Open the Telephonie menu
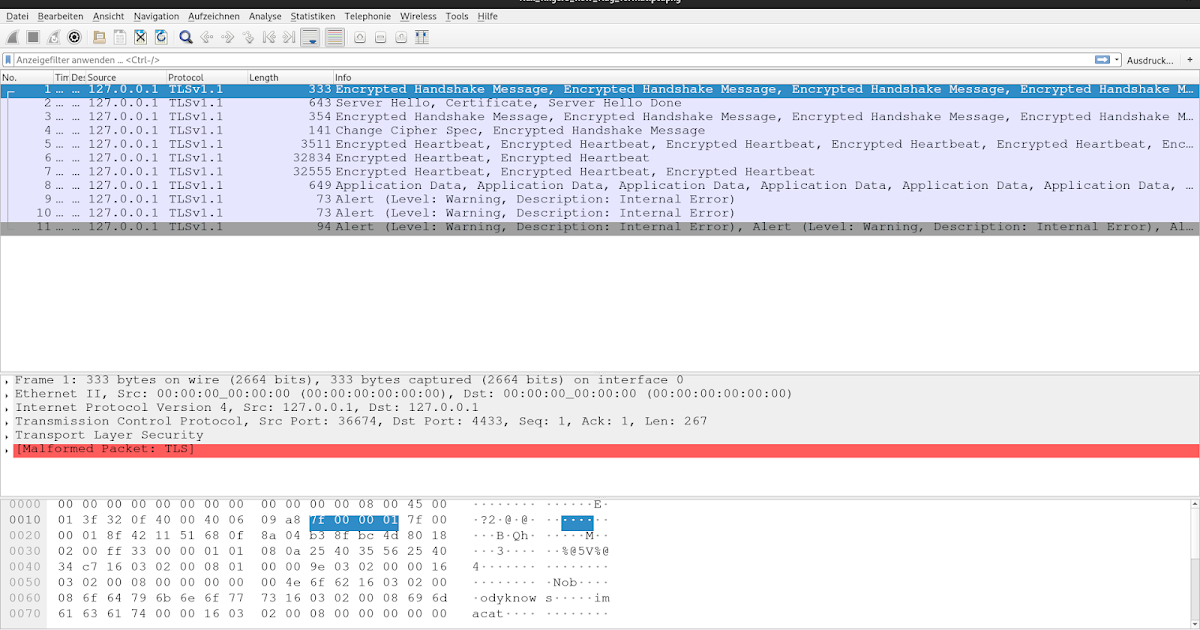The width and height of the screenshot is (1200, 630). (367, 16)
